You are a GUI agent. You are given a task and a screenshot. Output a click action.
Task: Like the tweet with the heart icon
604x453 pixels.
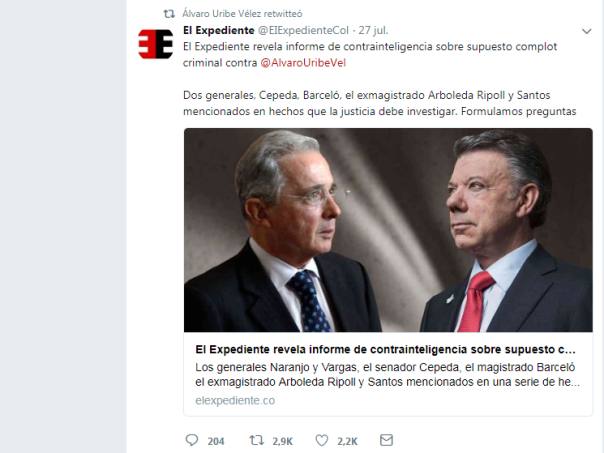[x=322, y=440]
